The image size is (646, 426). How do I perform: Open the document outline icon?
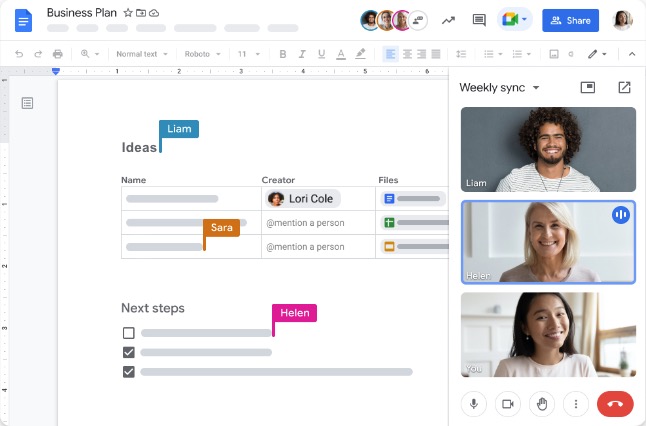[27, 103]
